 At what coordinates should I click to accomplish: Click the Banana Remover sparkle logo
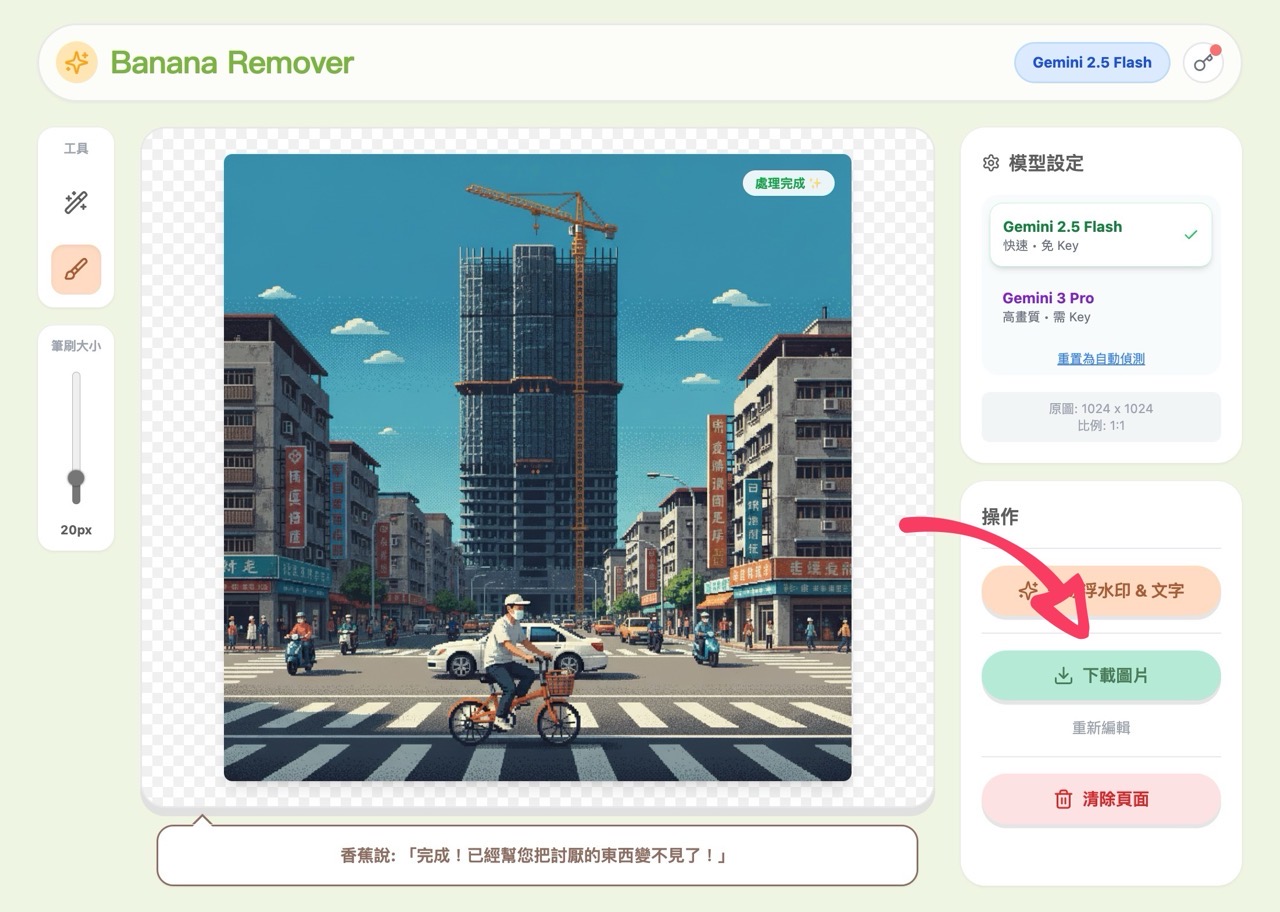tap(77, 63)
